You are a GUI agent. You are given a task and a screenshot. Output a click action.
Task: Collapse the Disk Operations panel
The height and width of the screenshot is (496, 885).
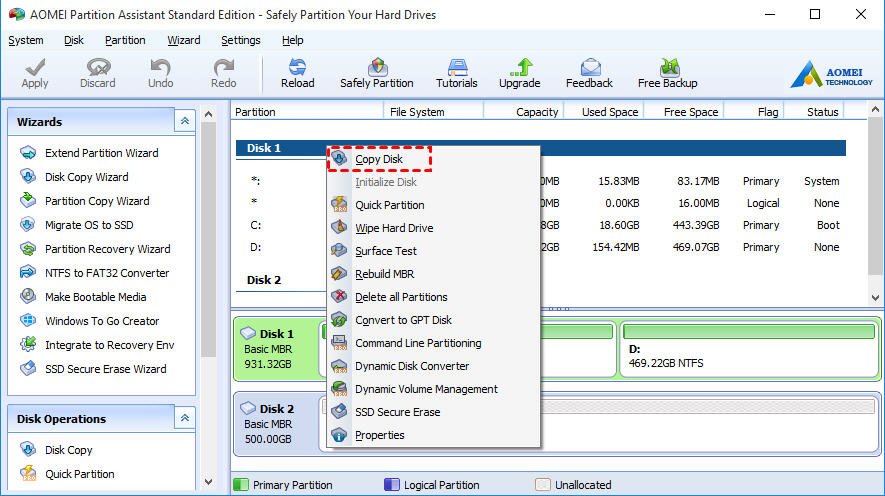tap(185, 418)
